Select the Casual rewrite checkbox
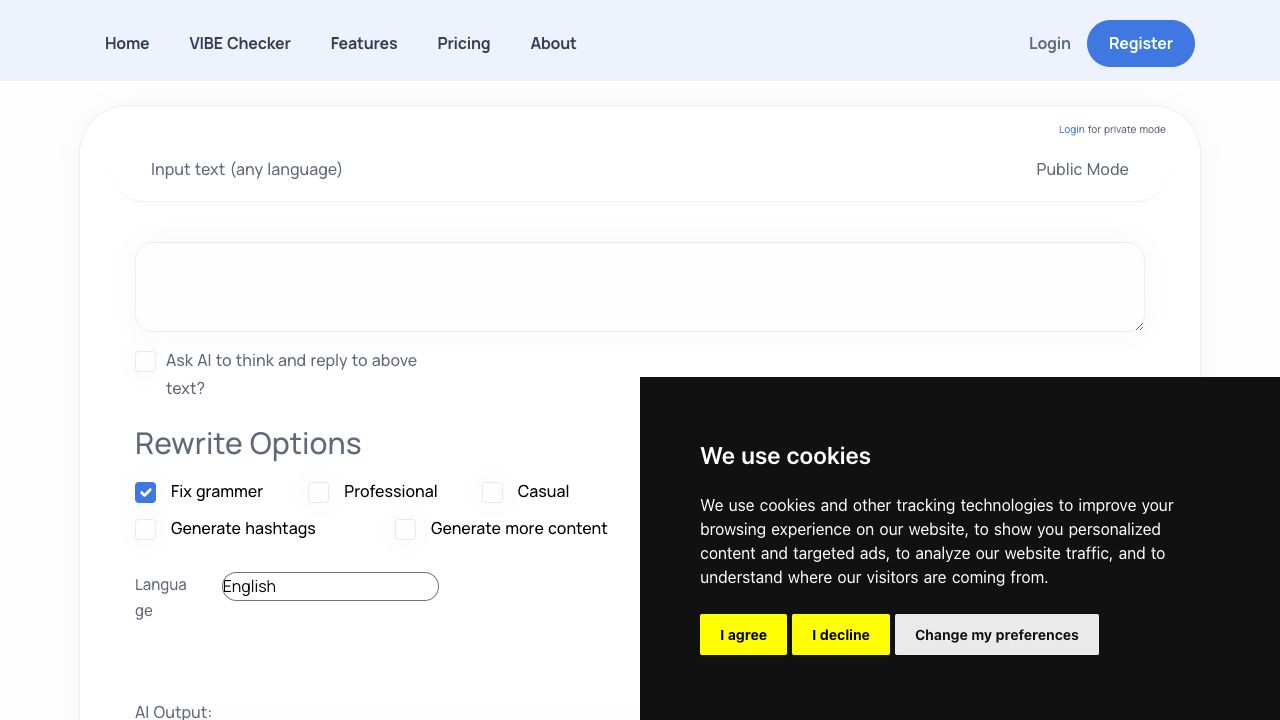This screenshot has width=1280, height=720. (492, 492)
